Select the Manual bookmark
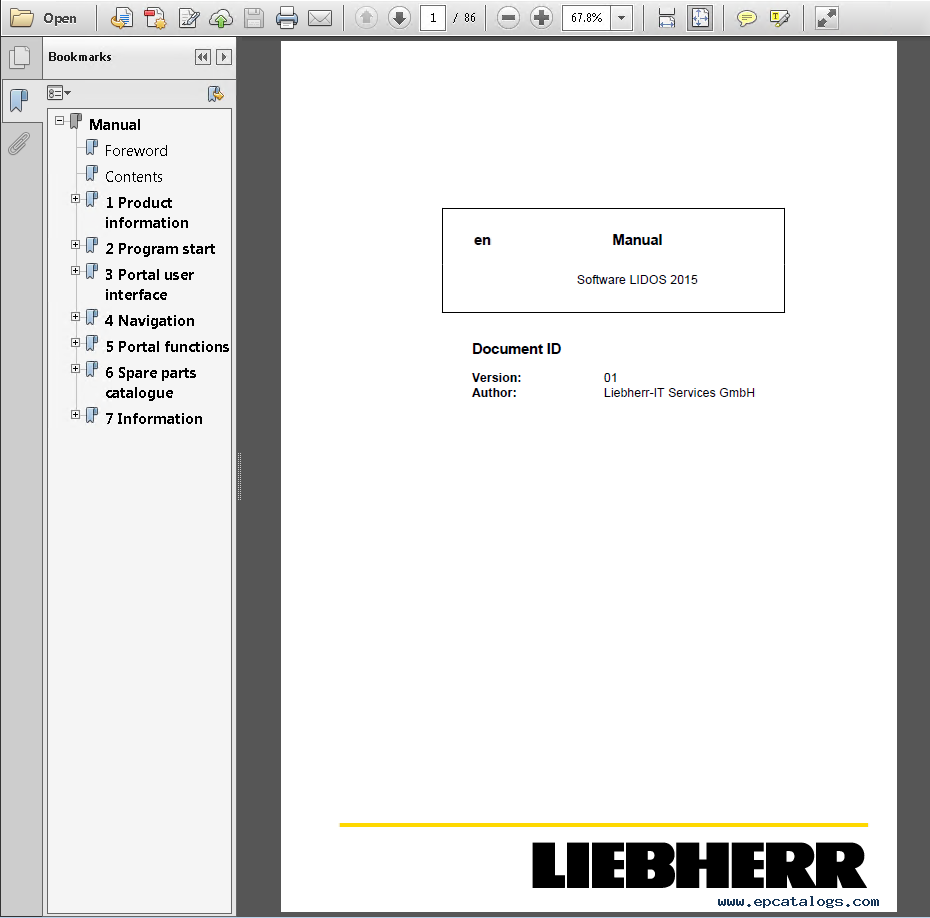930x918 pixels. (x=114, y=125)
